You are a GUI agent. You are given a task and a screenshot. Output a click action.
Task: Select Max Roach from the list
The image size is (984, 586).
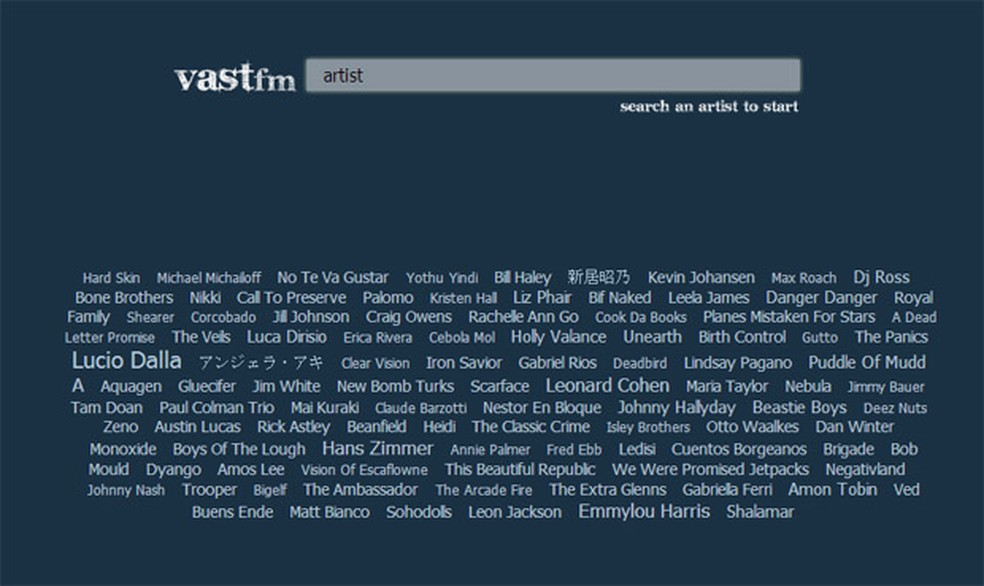coord(804,278)
